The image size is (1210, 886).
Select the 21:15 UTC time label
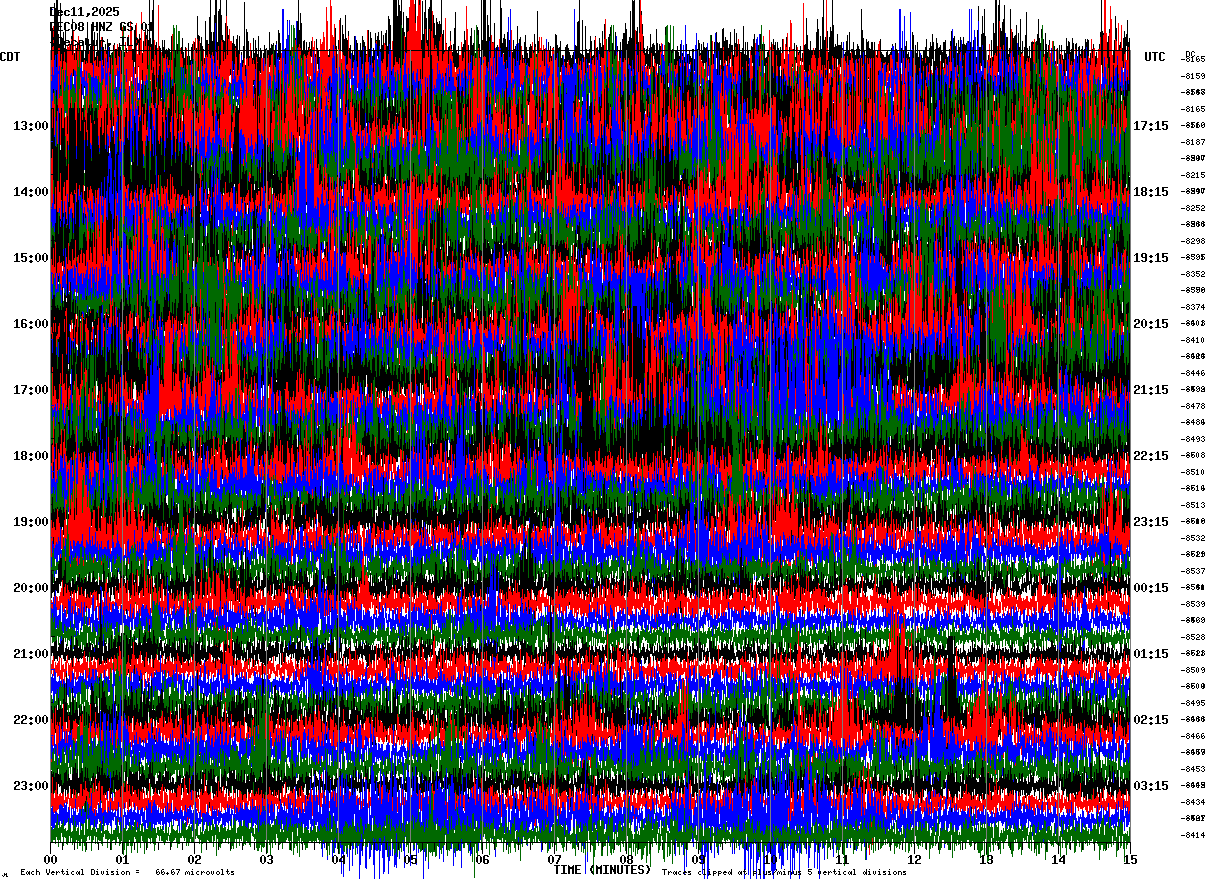pyautogui.click(x=1151, y=390)
